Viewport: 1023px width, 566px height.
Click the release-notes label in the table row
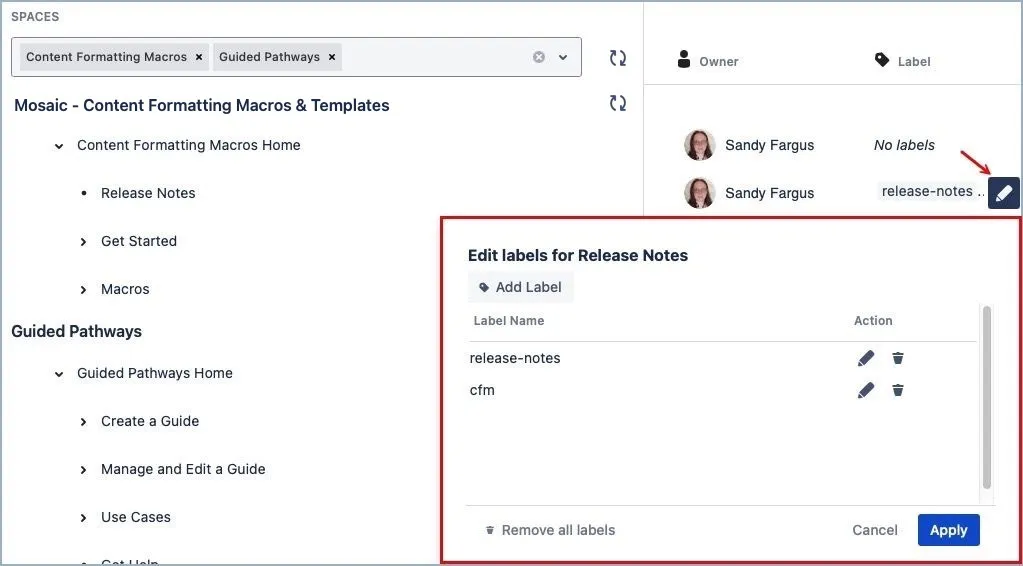(927, 191)
